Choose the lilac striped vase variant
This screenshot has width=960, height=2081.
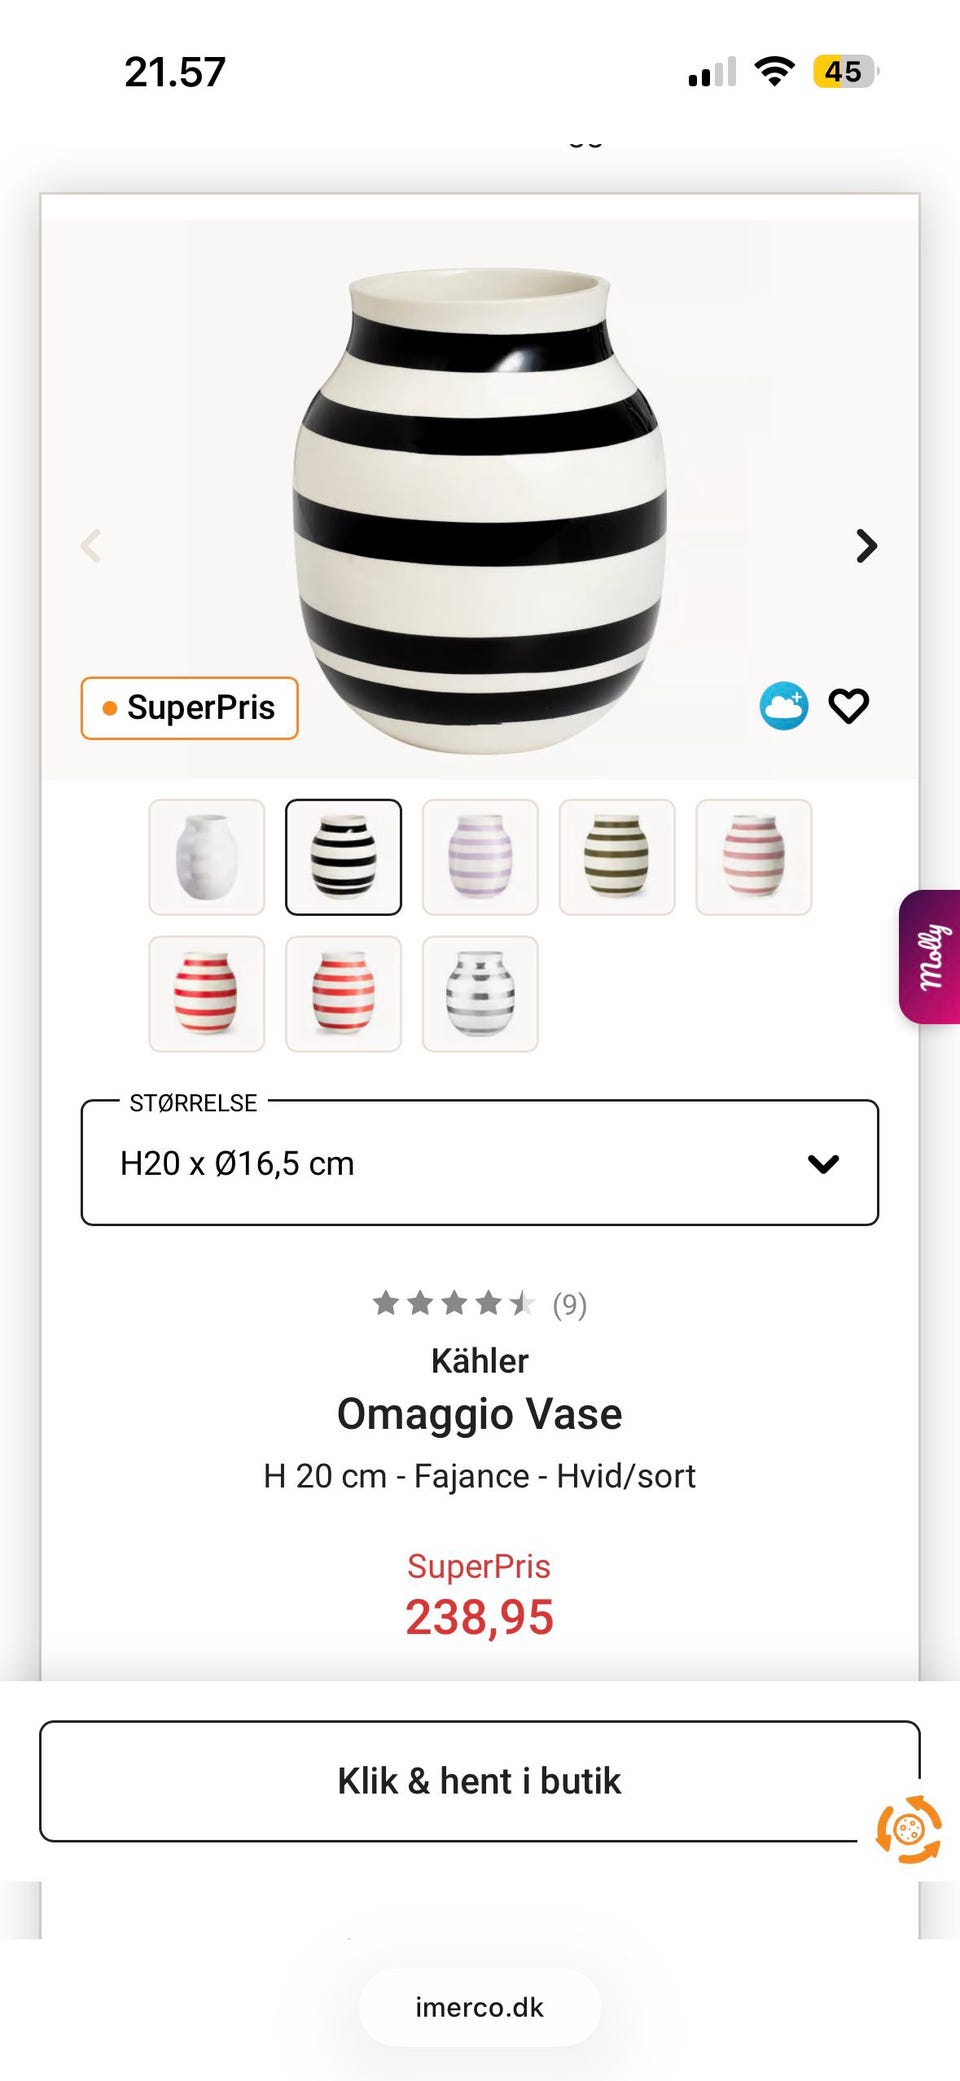[x=480, y=857]
